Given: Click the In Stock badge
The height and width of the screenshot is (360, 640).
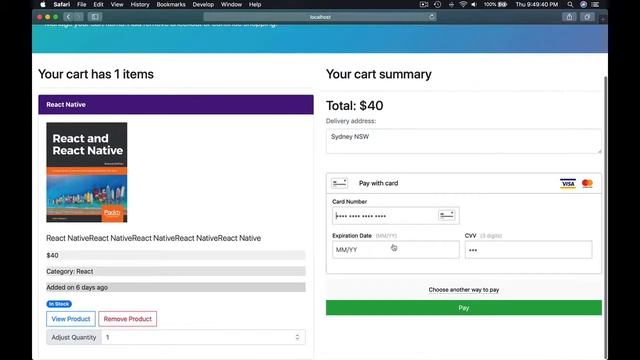Looking at the screenshot, I should 59,304.
